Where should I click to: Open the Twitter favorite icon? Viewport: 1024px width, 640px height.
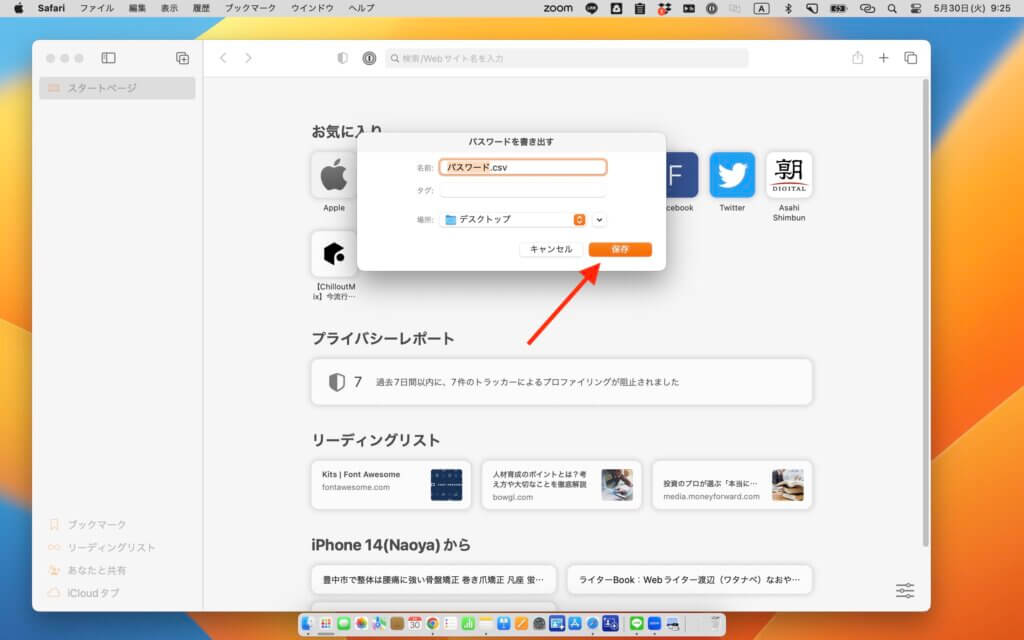pos(732,175)
